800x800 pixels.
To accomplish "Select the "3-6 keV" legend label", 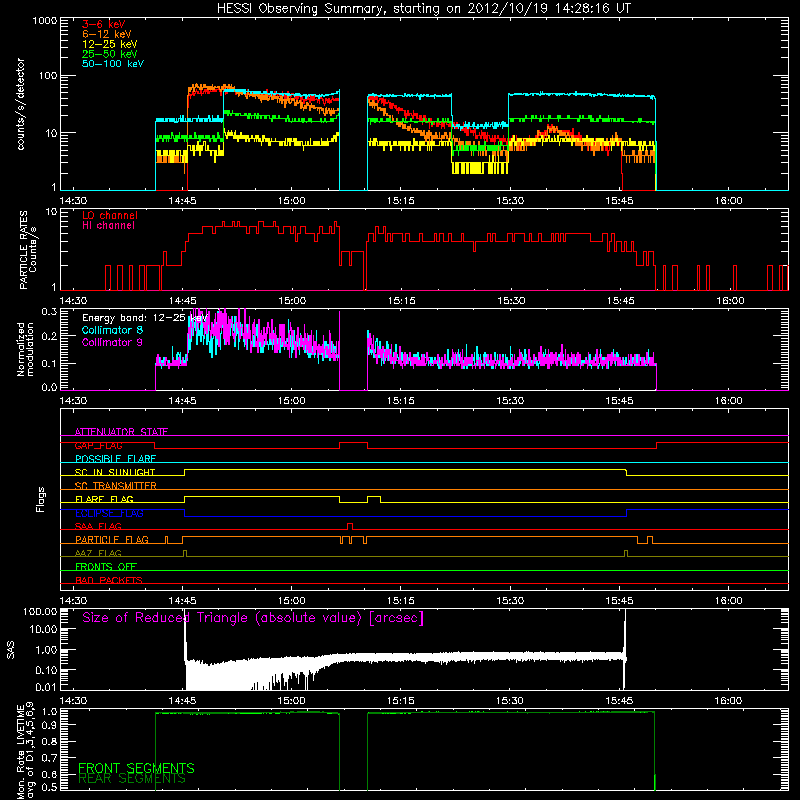I will [104, 24].
